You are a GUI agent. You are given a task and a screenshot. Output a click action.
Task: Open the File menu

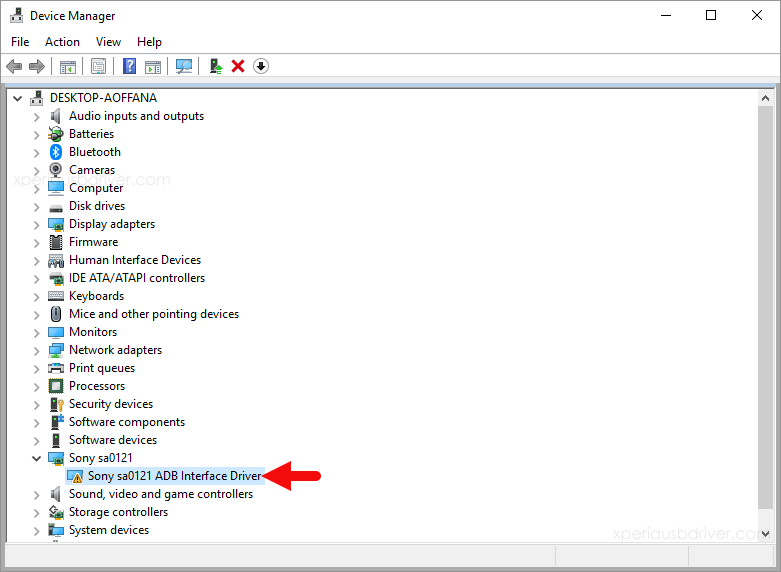pos(20,42)
